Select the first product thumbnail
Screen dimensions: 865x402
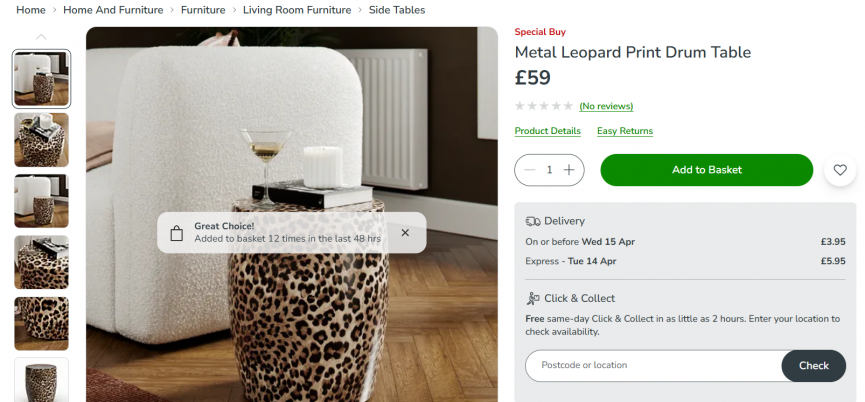[41, 79]
